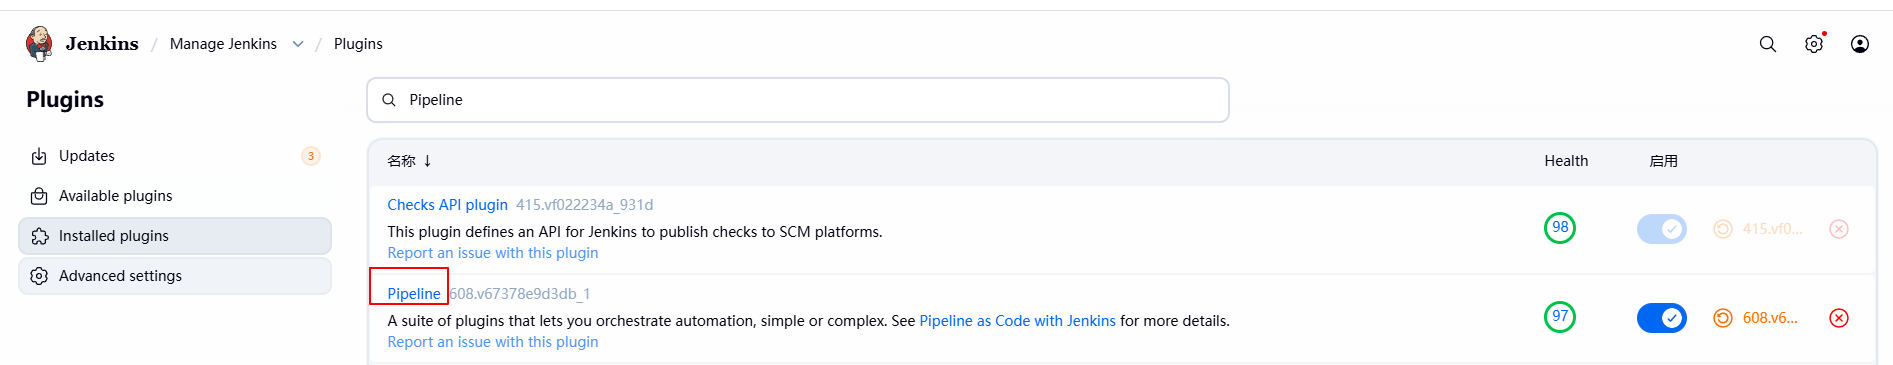The width and height of the screenshot is (1893, 365).
Task: Click the Jenkins butler logo icon
Action: click(x=39, y=44)
